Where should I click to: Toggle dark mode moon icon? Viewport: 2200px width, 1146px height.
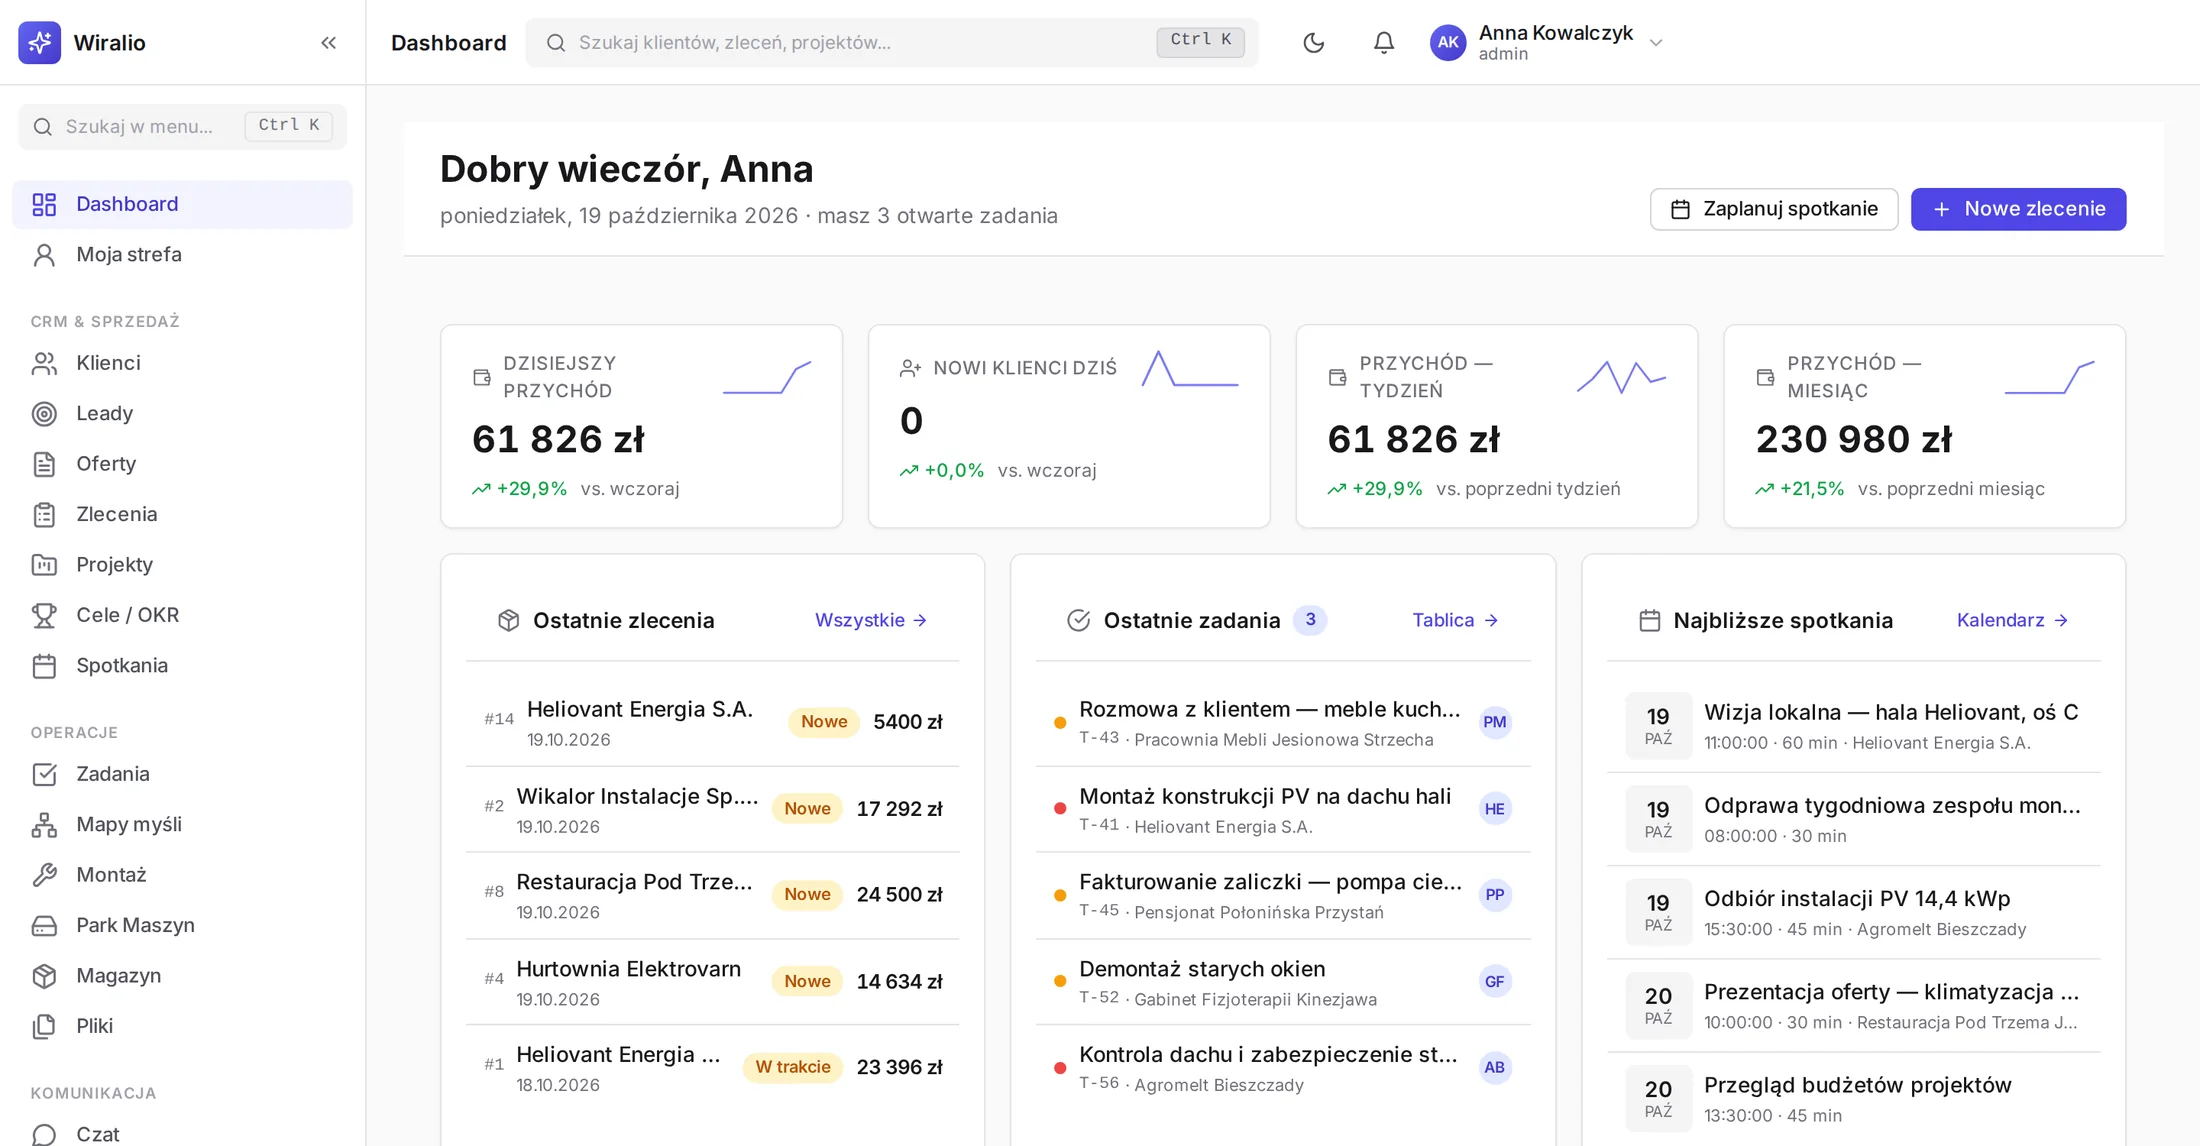1313,42
